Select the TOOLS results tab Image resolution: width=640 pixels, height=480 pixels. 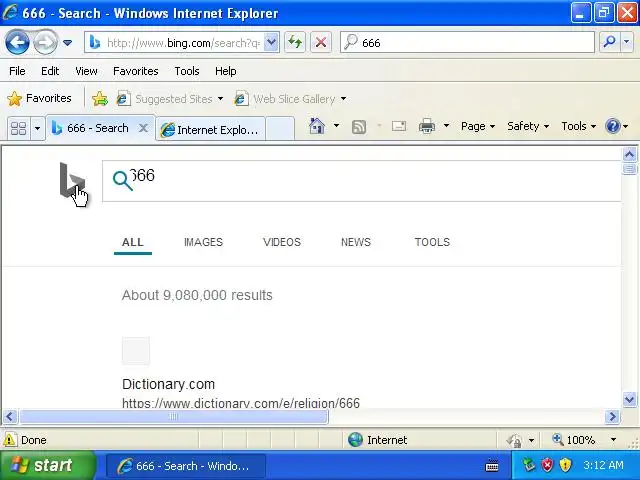pos(432,242)
